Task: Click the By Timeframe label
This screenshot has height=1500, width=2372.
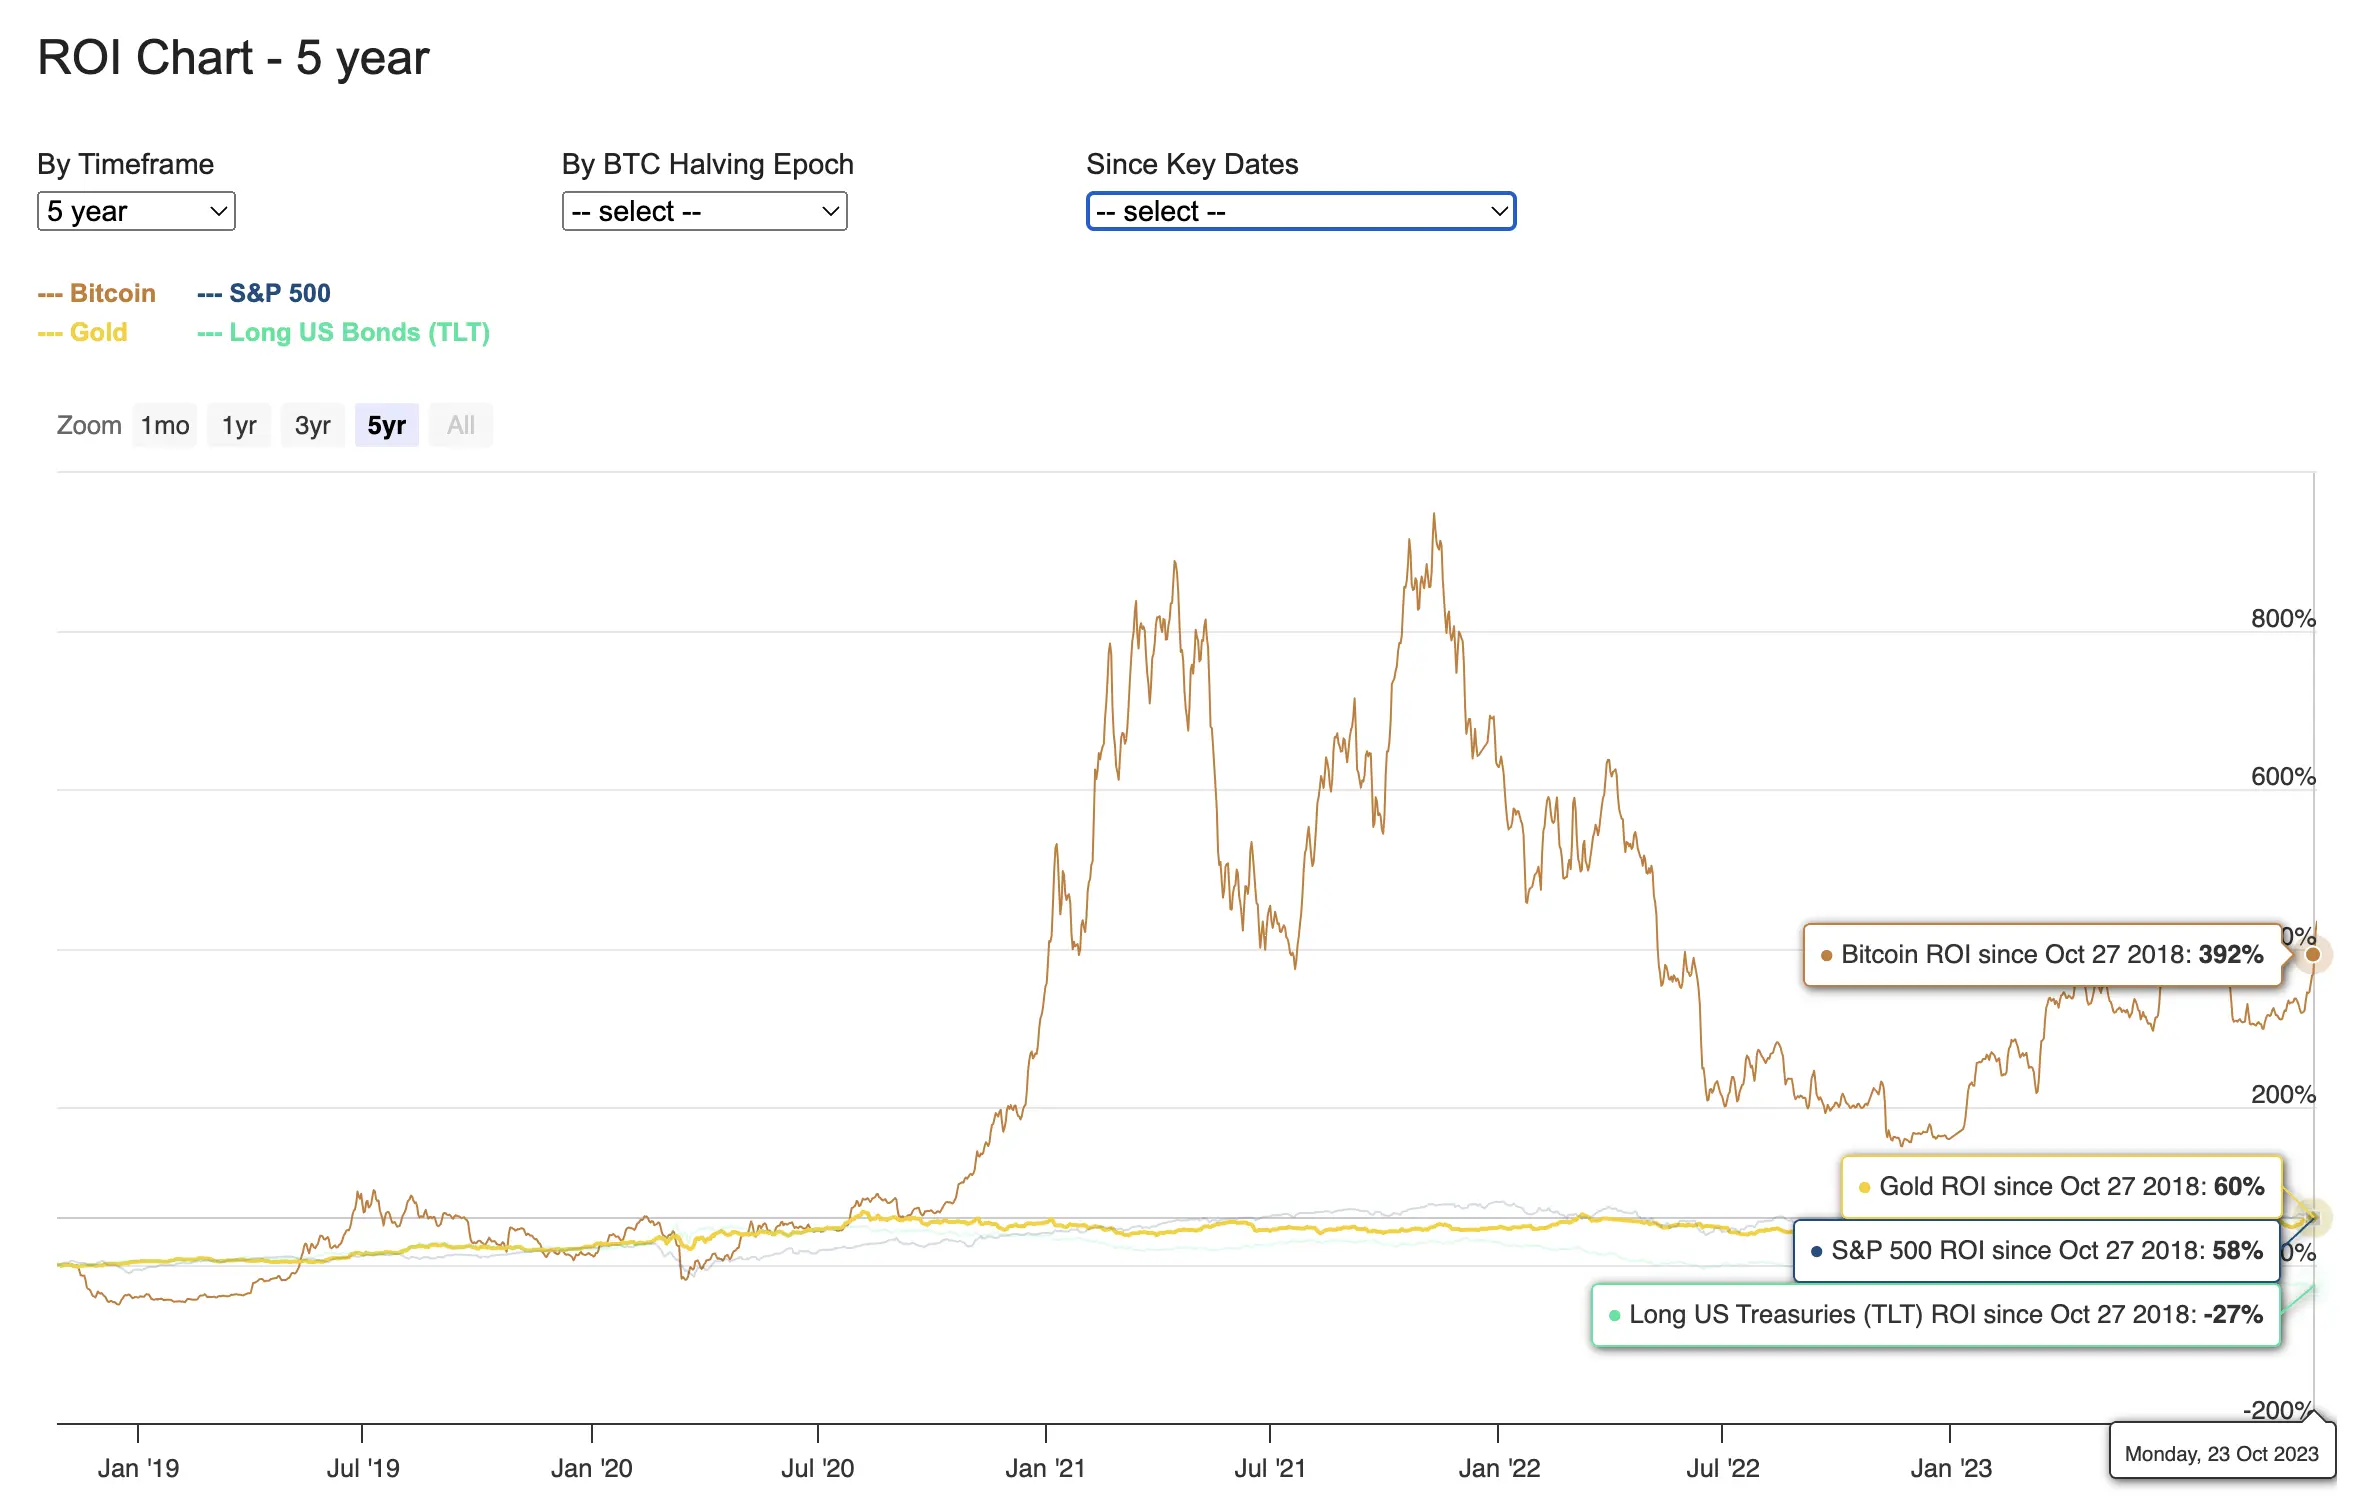Action: pyautogui.click(x=126, y=164)
